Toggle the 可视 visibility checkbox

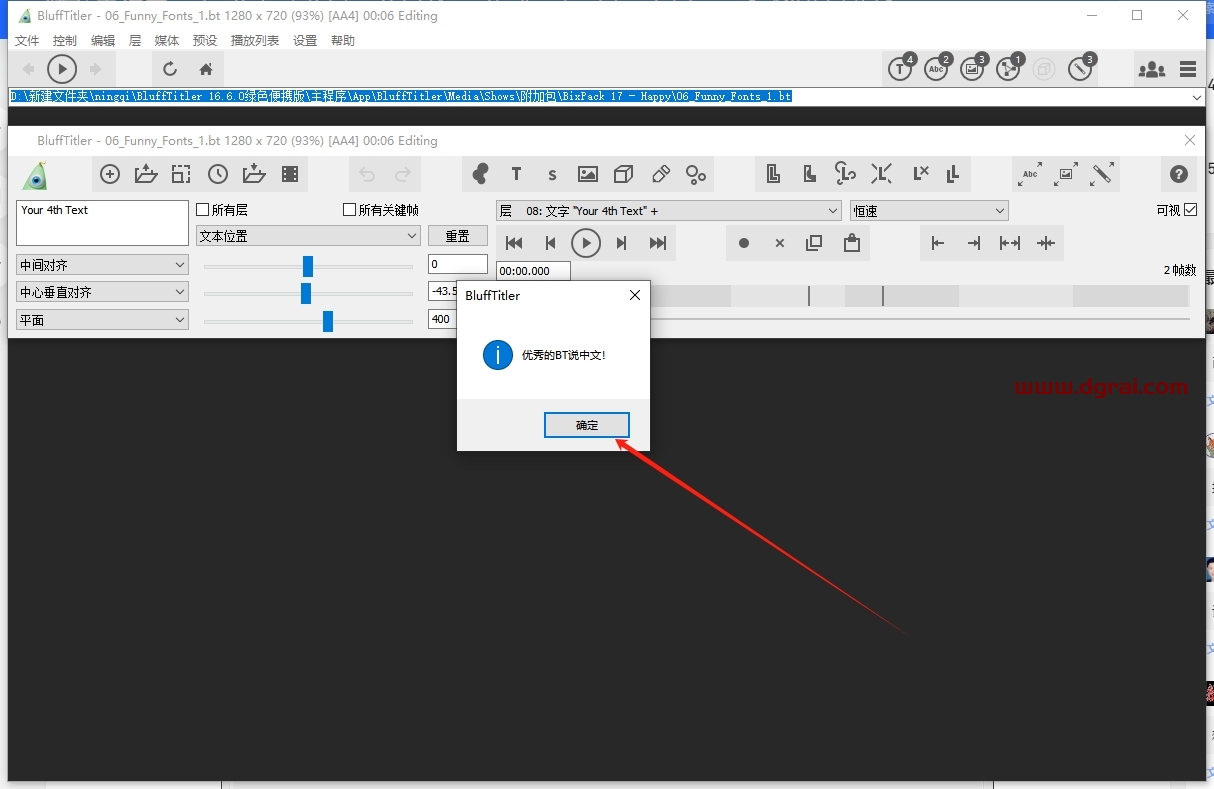point(1190,210)
